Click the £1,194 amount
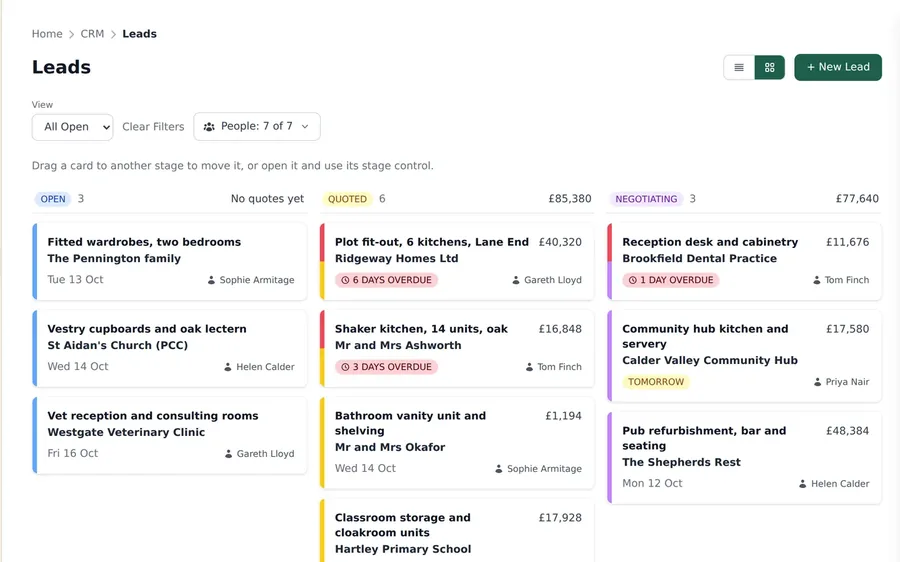 point(563,416)
